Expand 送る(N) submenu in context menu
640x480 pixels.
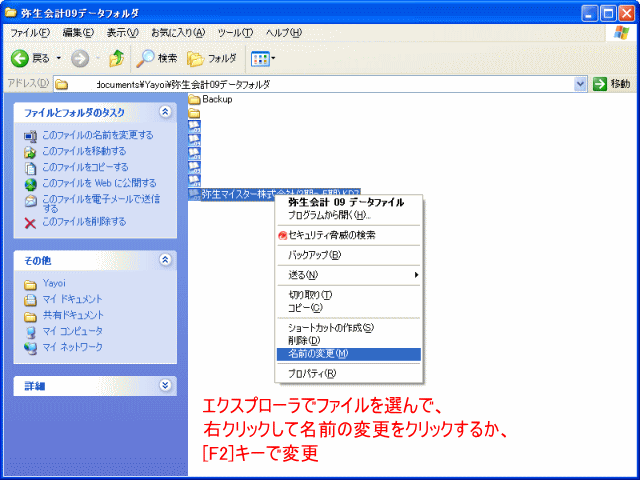(x=349, y=275)
